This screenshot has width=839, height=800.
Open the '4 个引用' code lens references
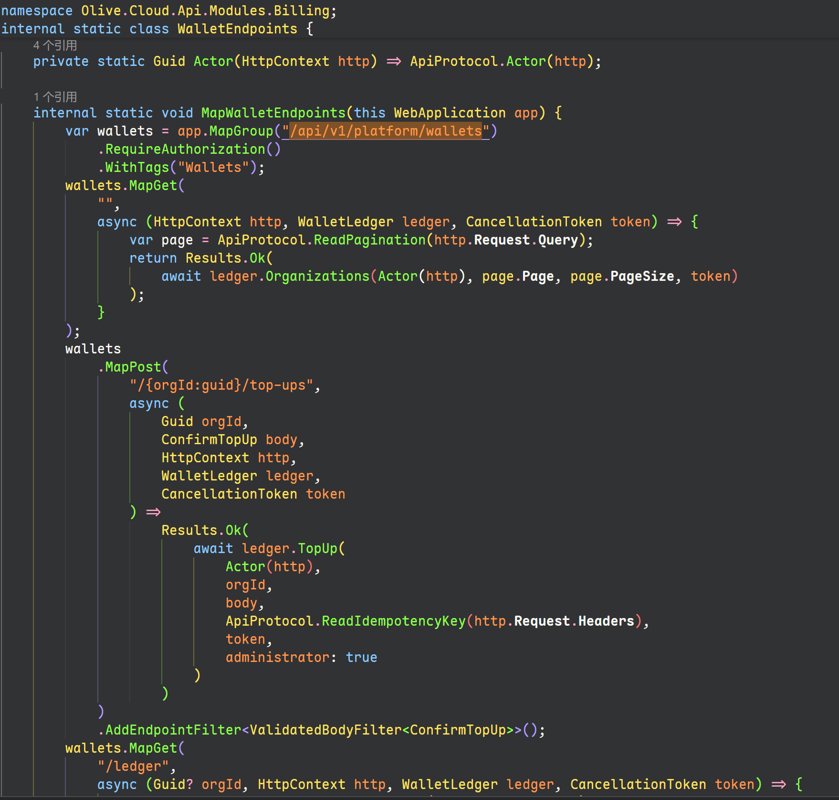tap(55, 45)
